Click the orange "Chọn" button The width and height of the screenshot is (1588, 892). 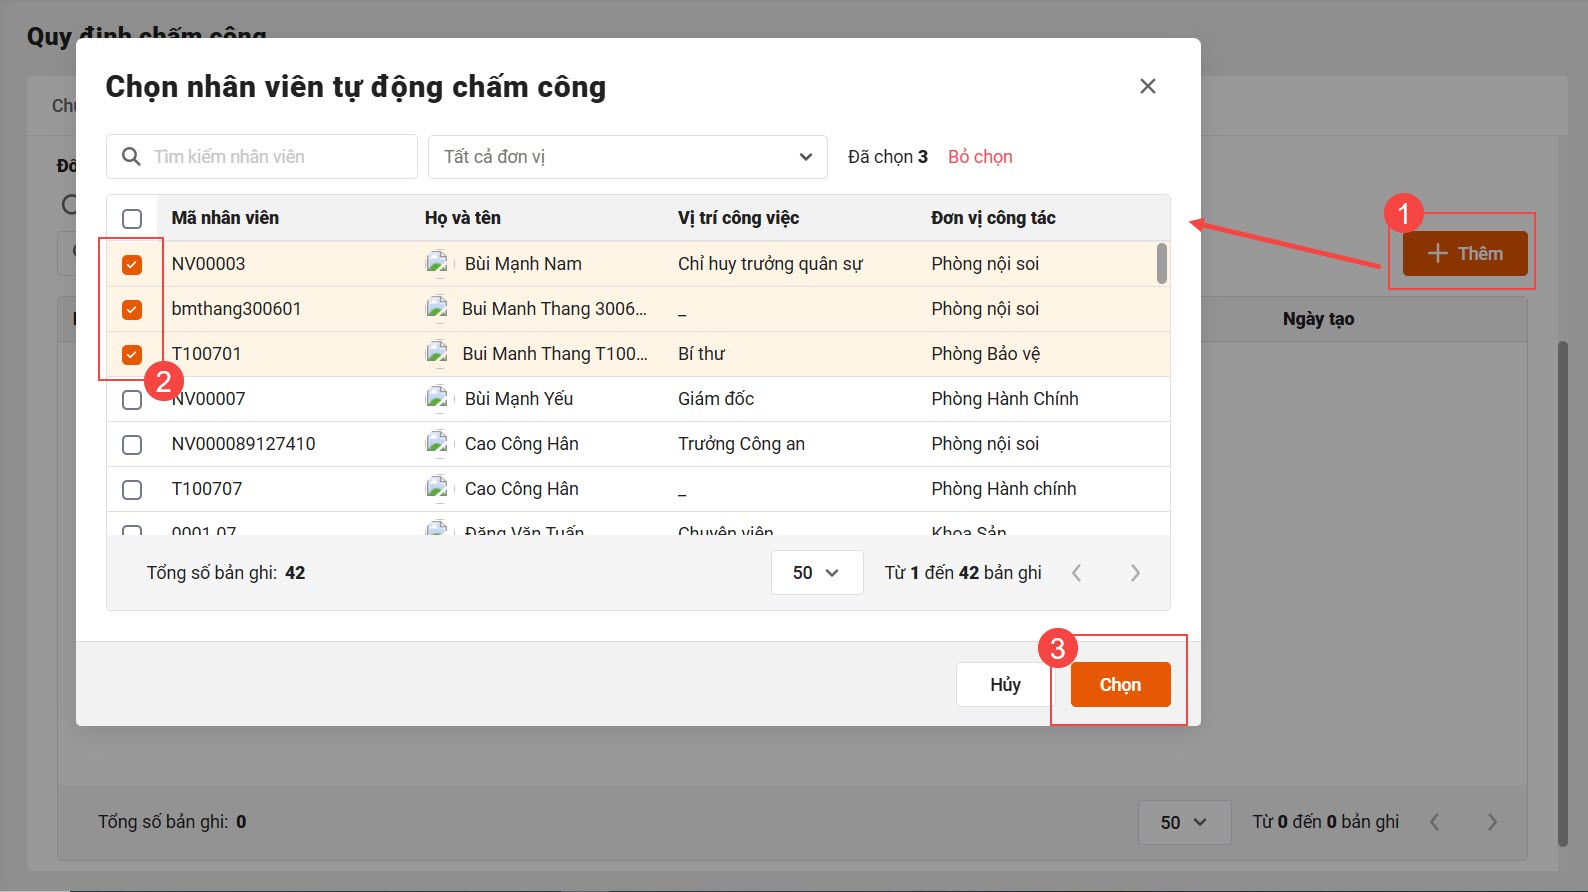click(x=1120, y=685)
